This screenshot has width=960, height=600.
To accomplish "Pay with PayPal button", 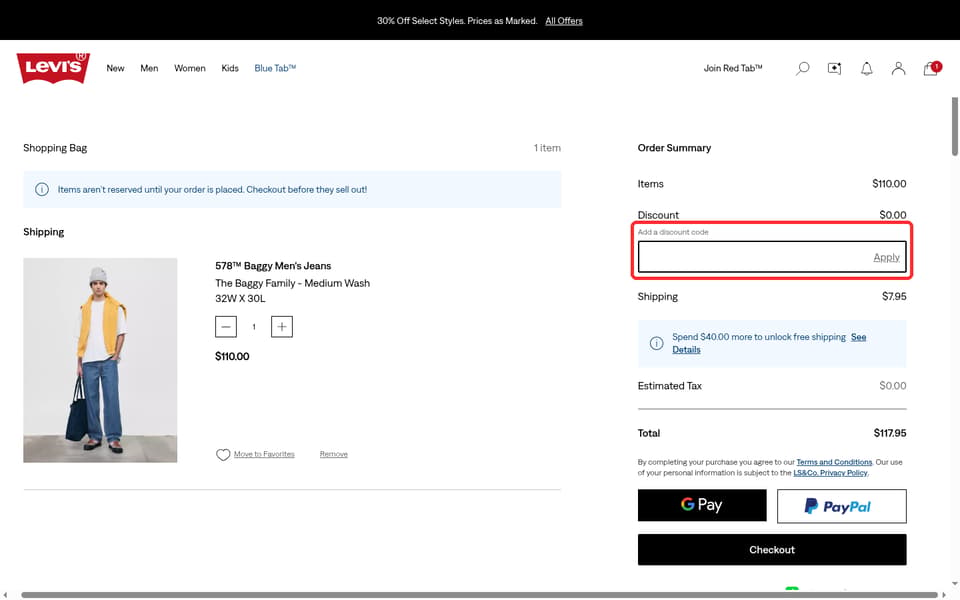I will [841, 506].
